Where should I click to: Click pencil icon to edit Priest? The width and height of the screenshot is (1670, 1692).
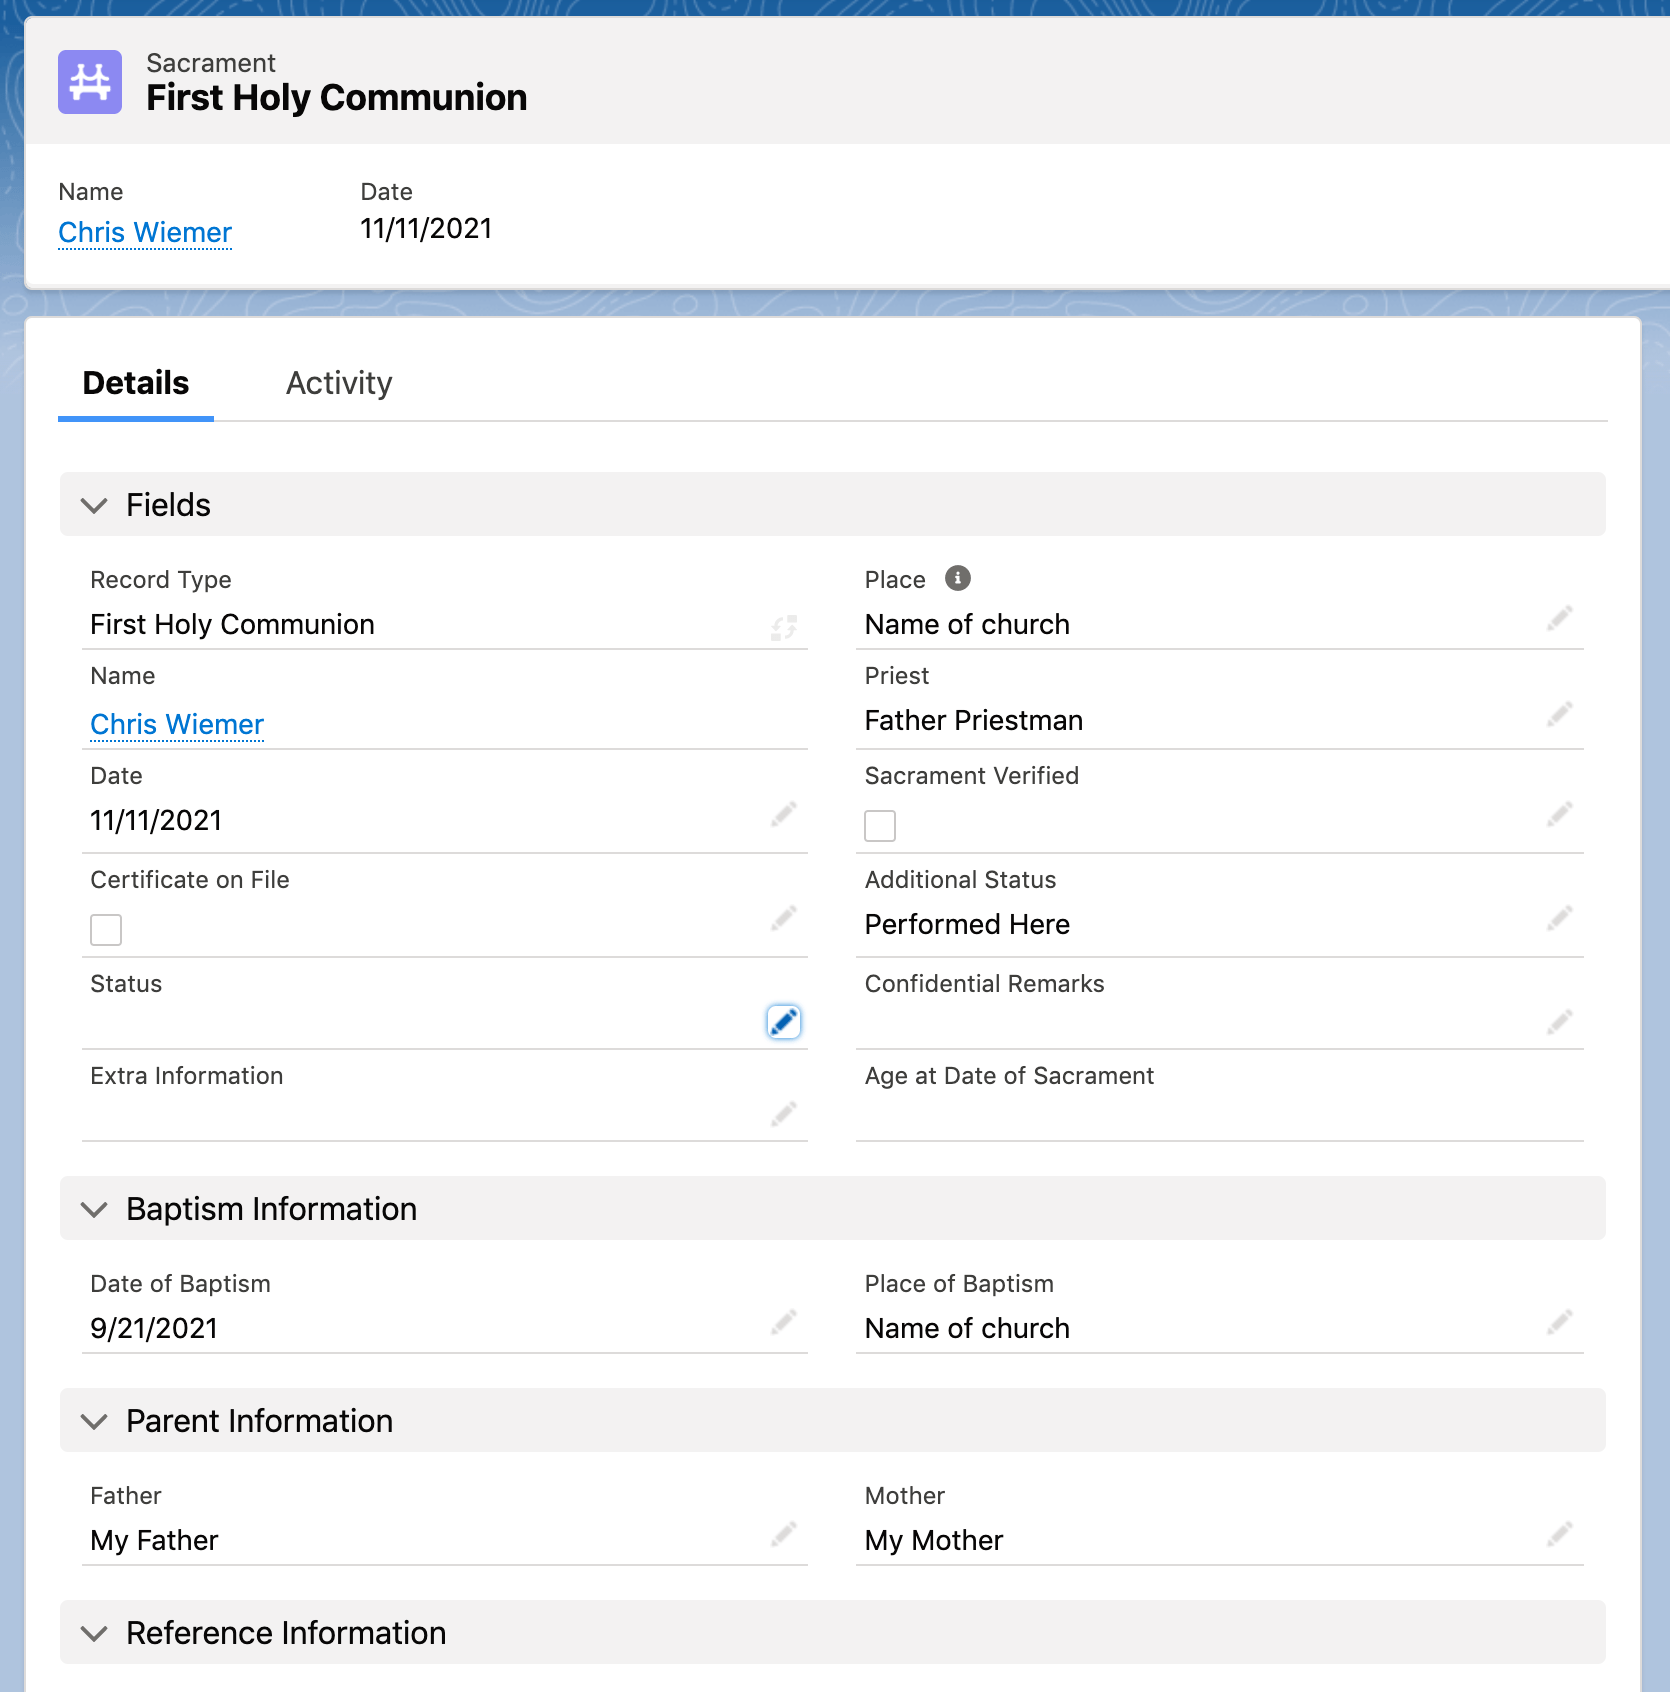pos(1559,715)
